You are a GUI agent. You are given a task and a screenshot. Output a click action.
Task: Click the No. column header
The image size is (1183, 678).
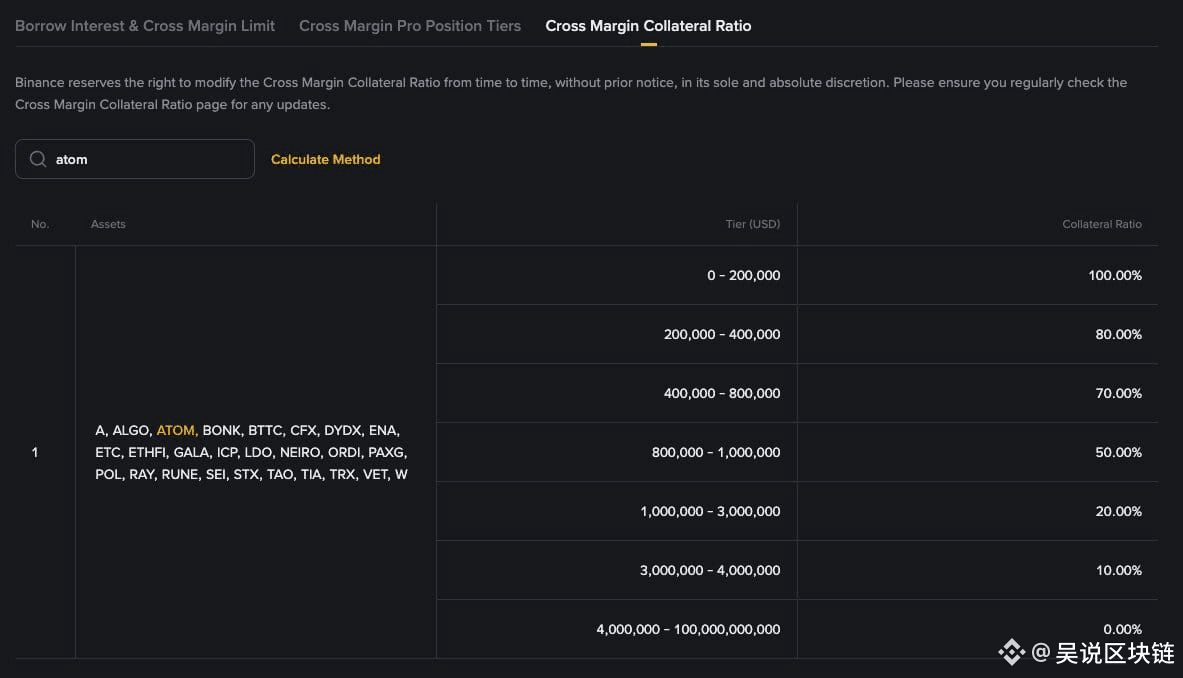tap(40, 224)
